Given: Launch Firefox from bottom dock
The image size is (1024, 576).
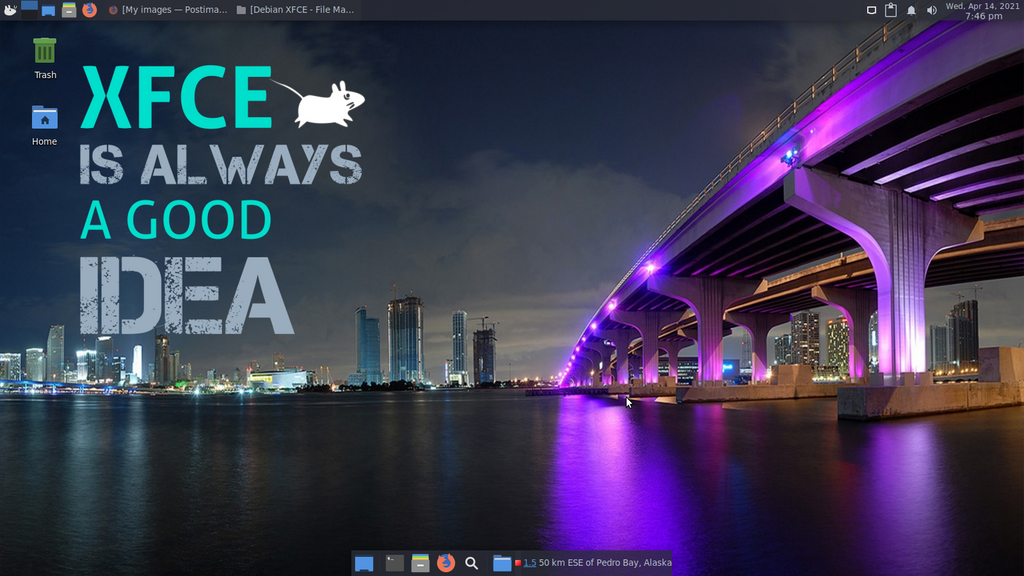Looking at the screenshot, I should click(446, 562).
